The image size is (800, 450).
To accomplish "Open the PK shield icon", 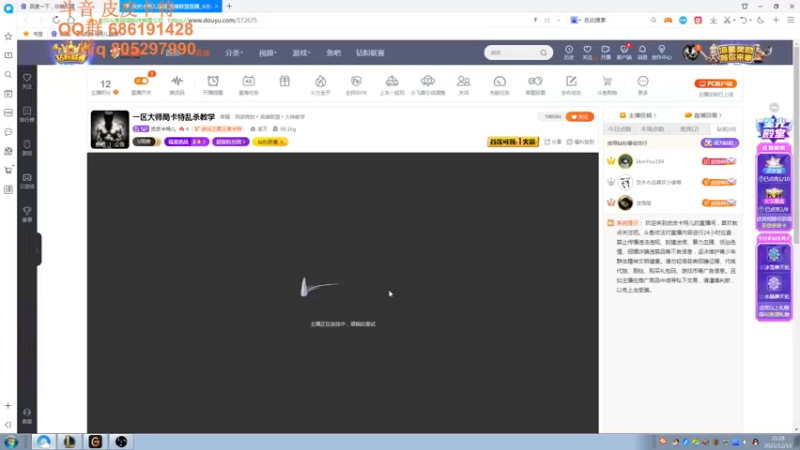I will tap(356, 81).
